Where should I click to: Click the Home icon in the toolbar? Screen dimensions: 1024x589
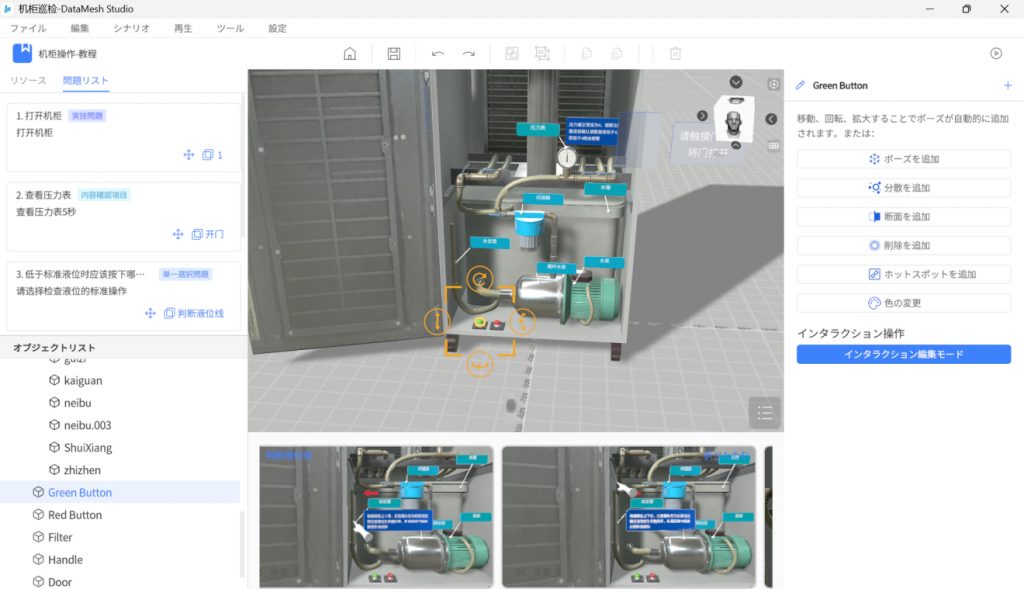click(x=350, y=54)
